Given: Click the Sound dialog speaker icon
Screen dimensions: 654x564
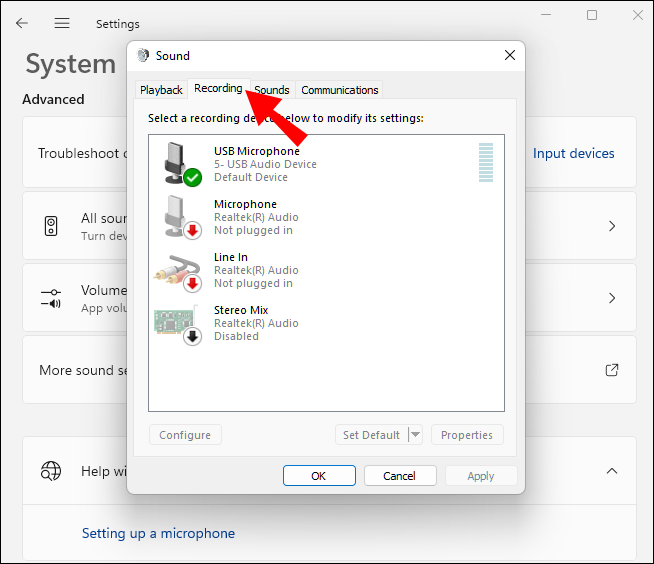Looking at the screenshot, I should (143, 56).
